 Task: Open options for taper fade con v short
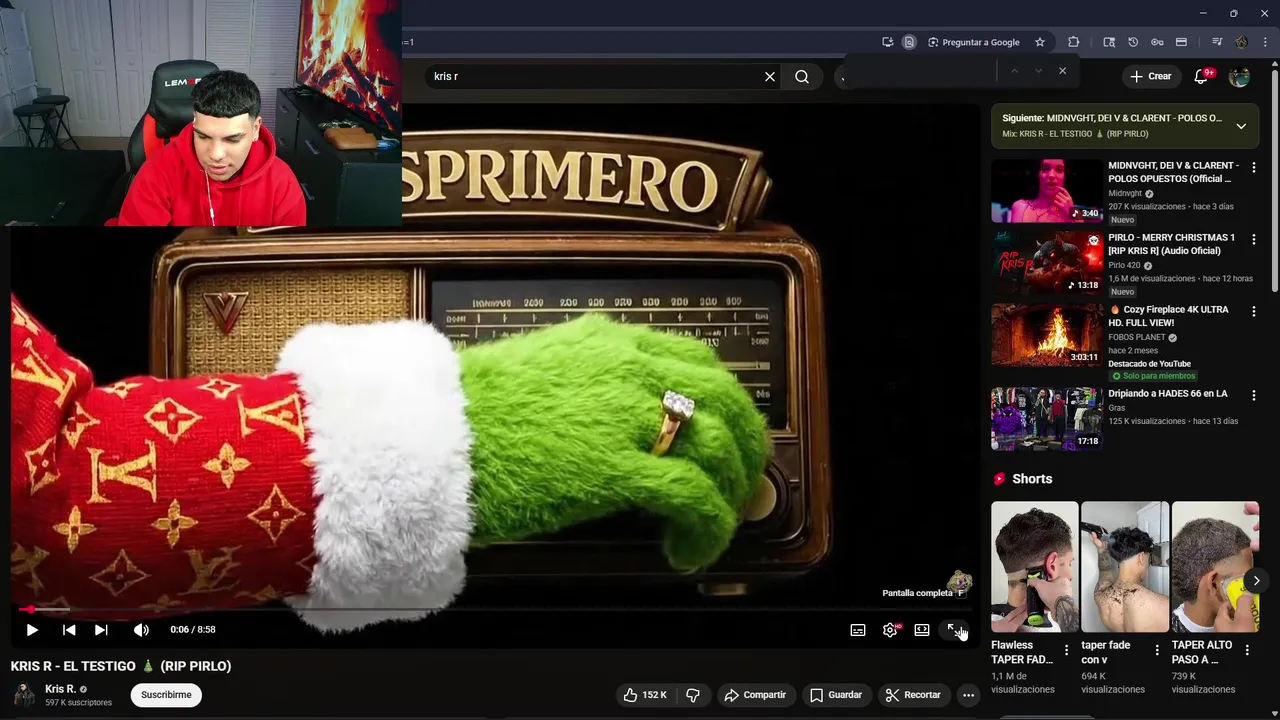[1157, 650]
